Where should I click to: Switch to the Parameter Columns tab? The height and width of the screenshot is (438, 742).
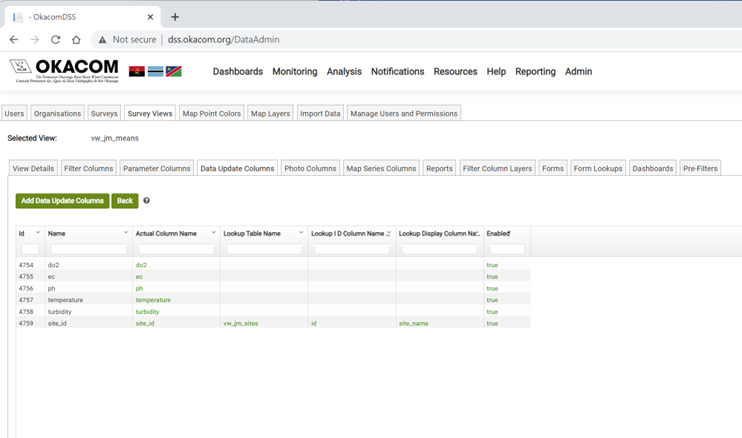157,168
